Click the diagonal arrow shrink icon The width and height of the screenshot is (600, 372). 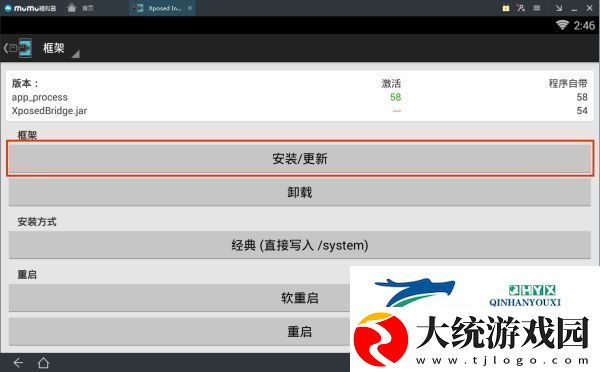(559, 8)
